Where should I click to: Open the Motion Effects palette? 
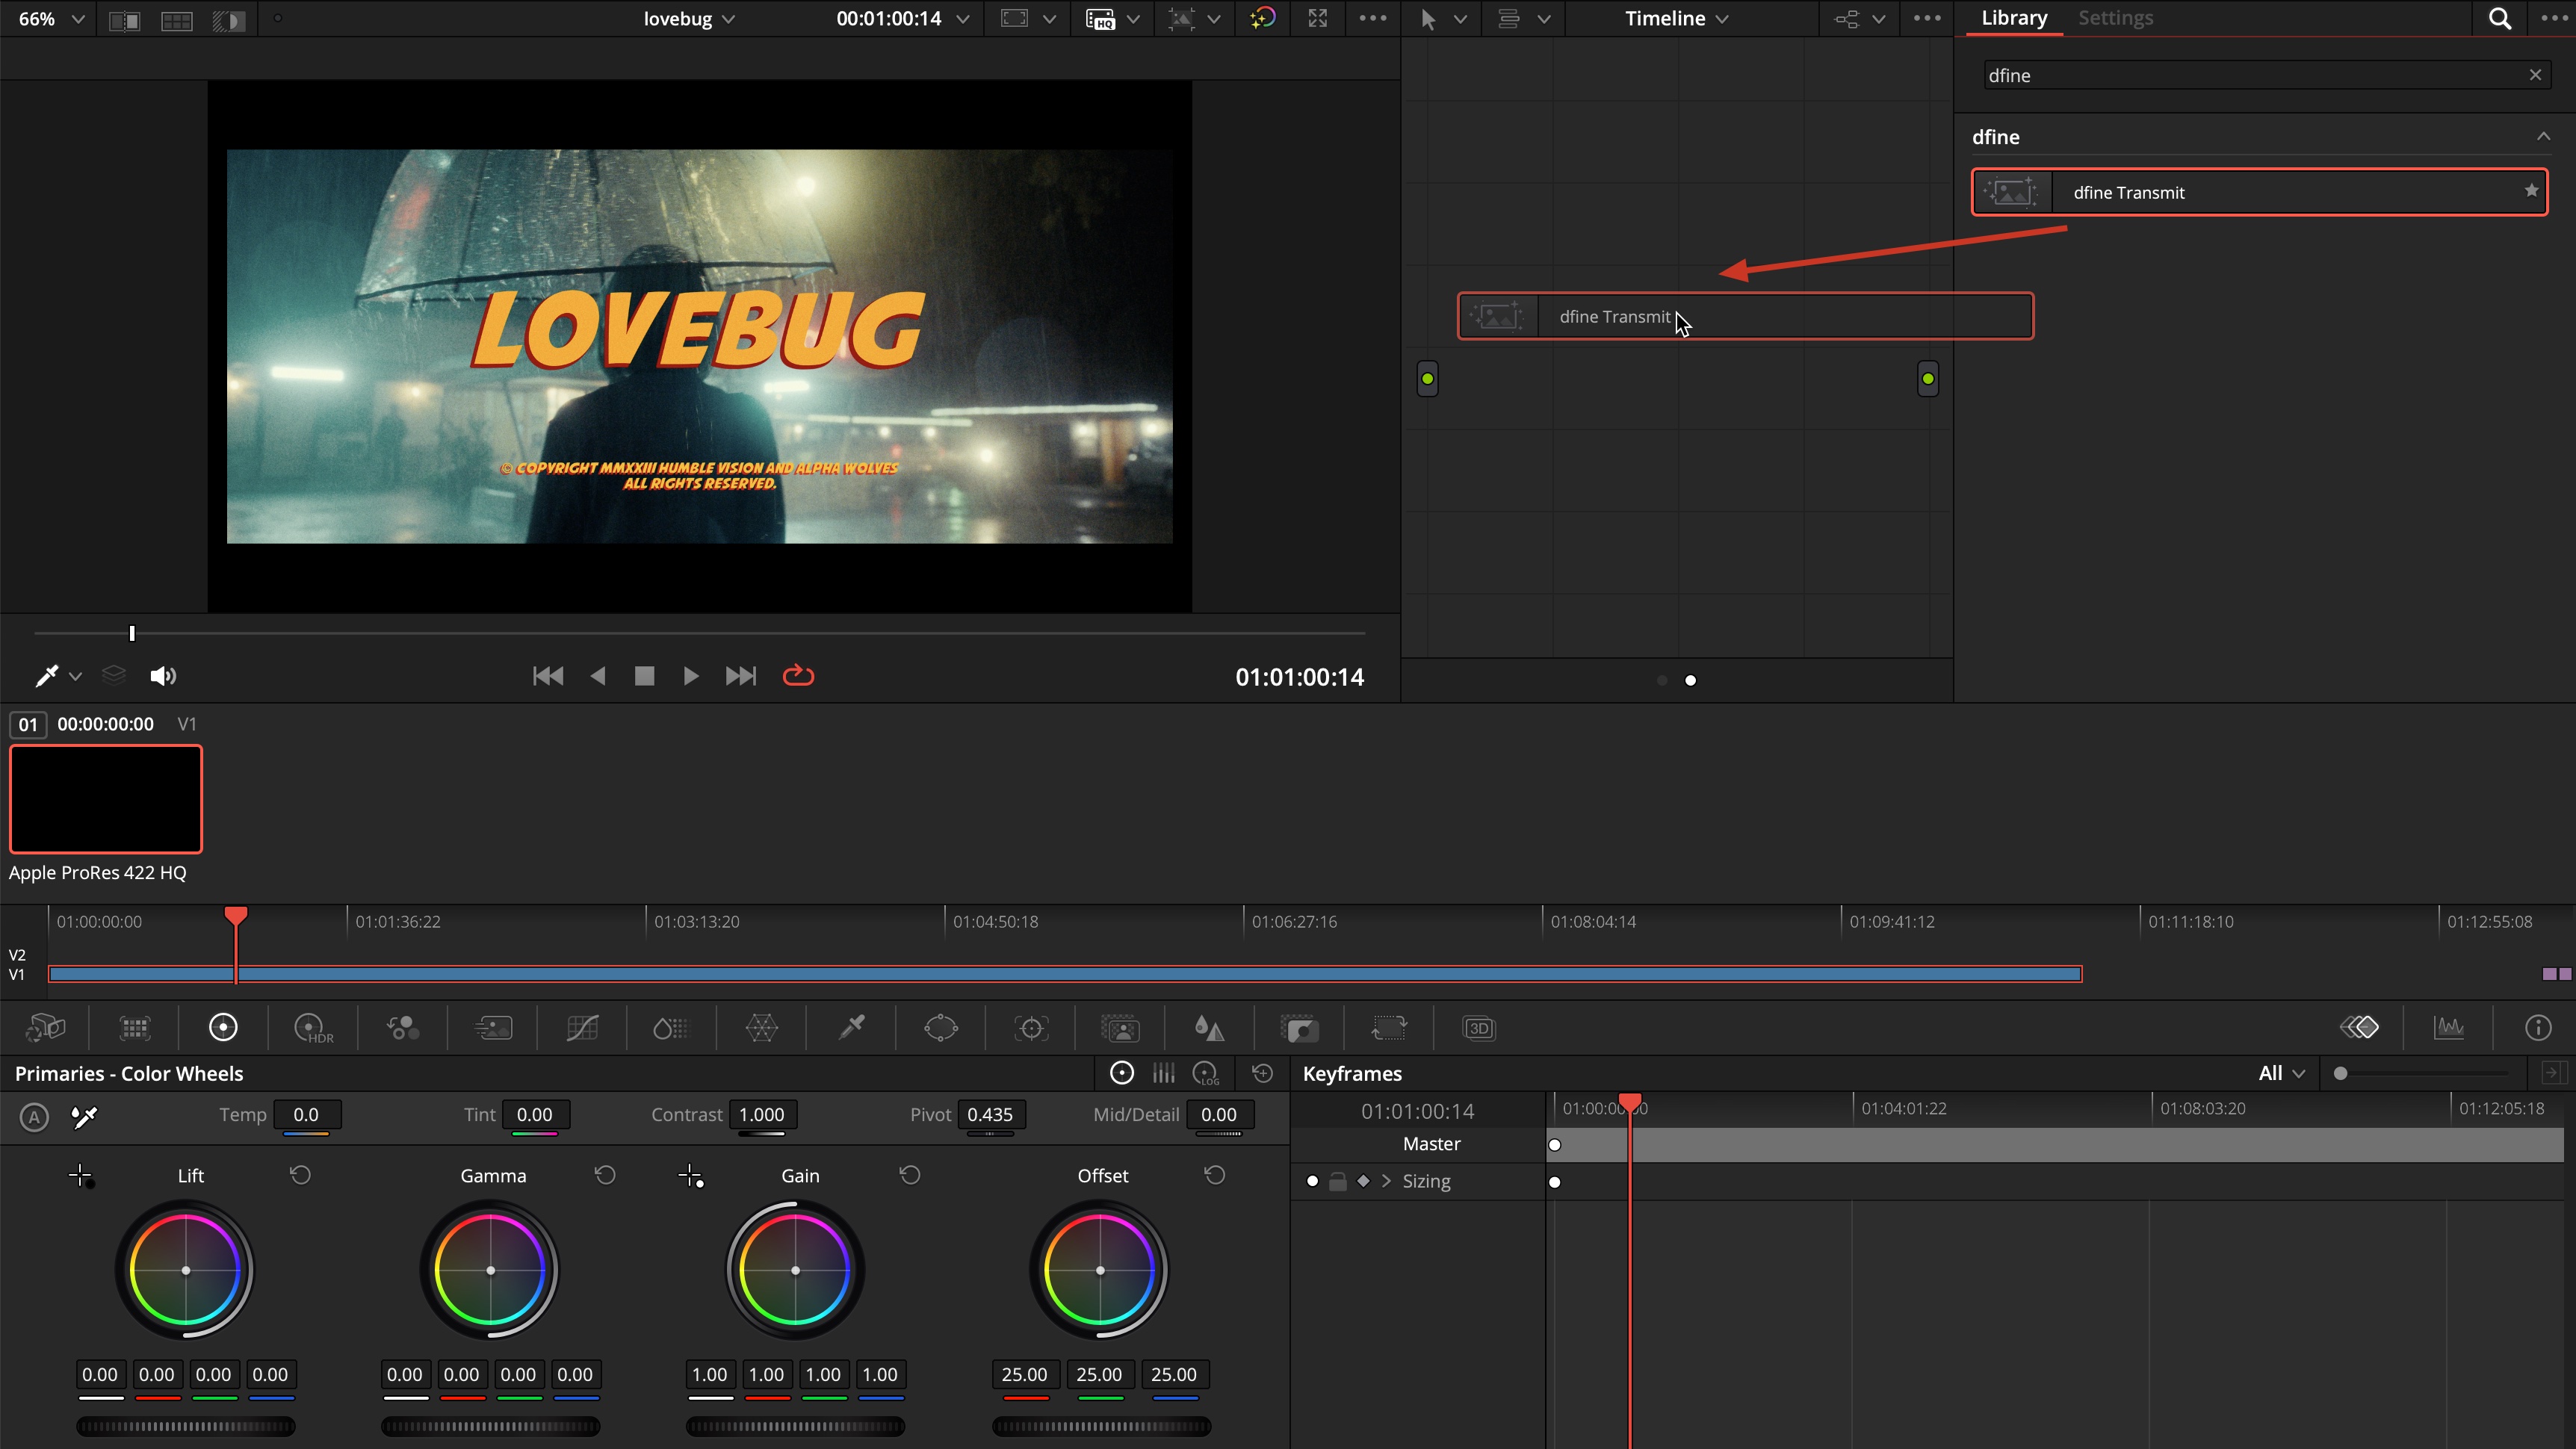(x=493, y=1028)
